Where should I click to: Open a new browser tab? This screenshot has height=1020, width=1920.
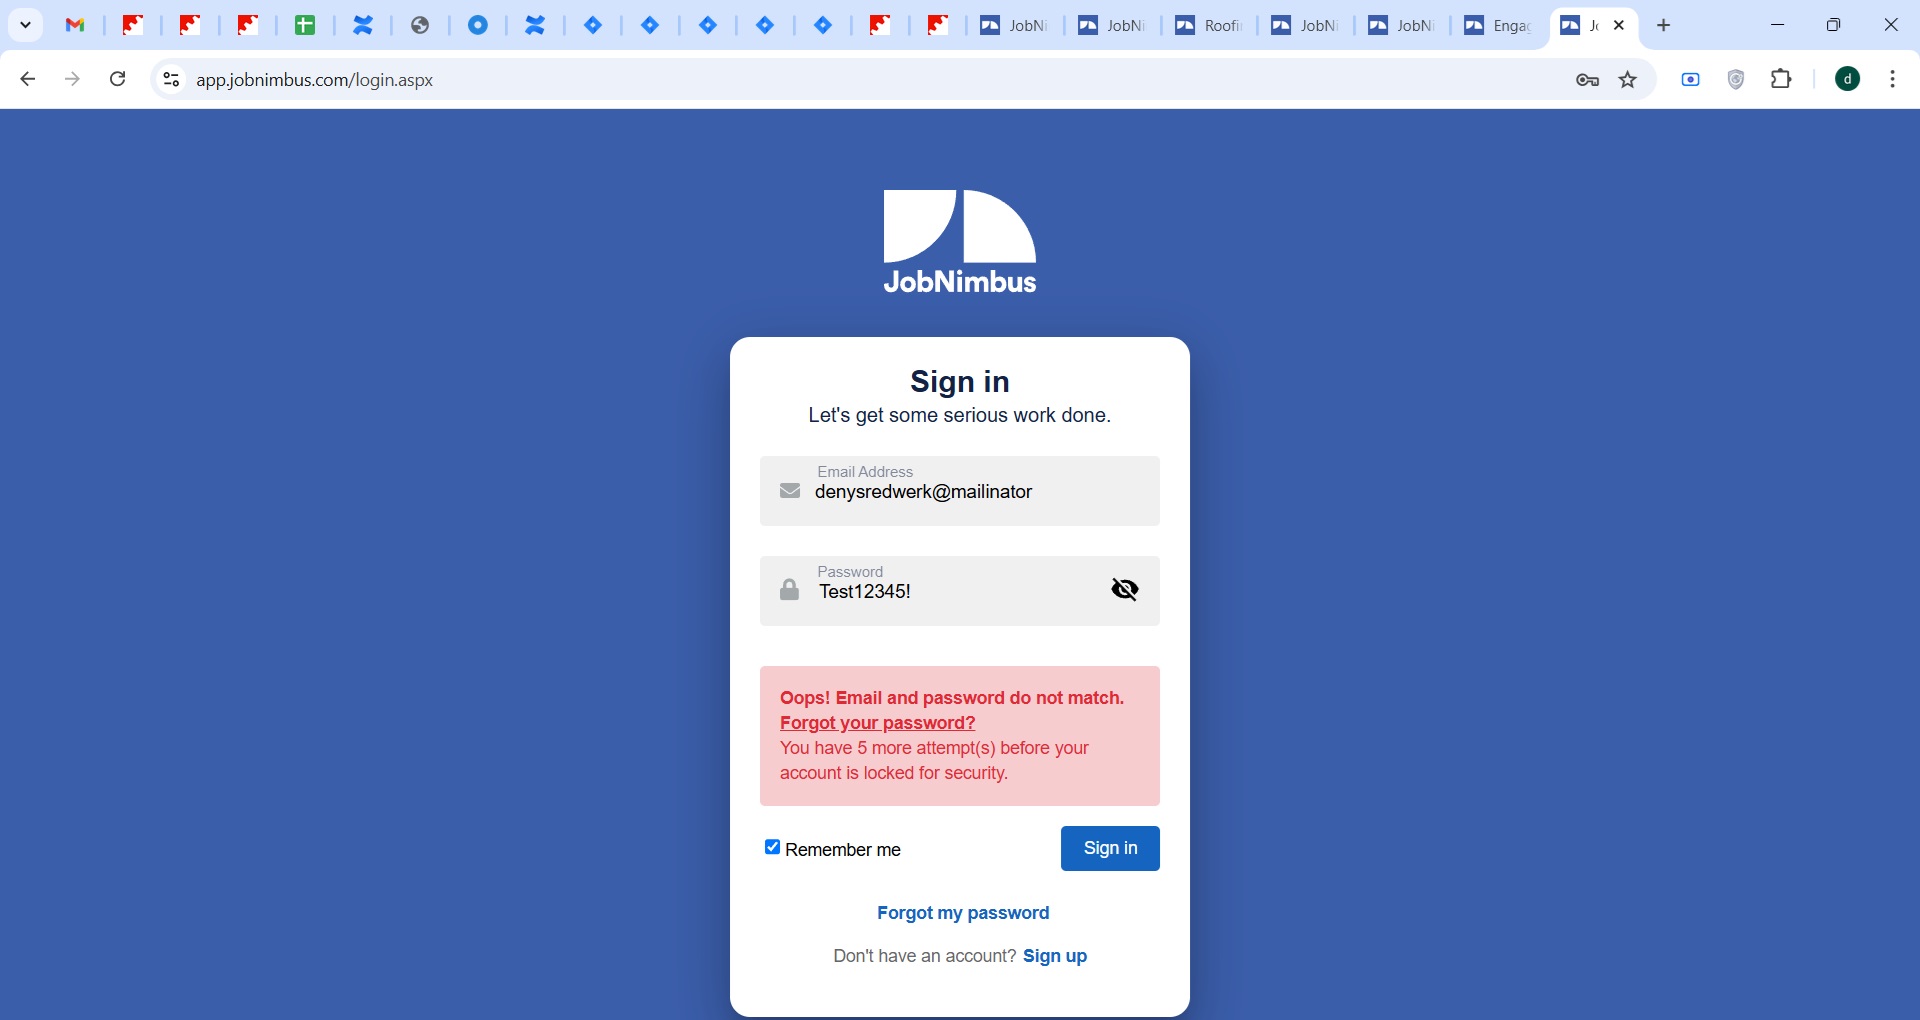pyautogui.click(x=1664, y=25)
